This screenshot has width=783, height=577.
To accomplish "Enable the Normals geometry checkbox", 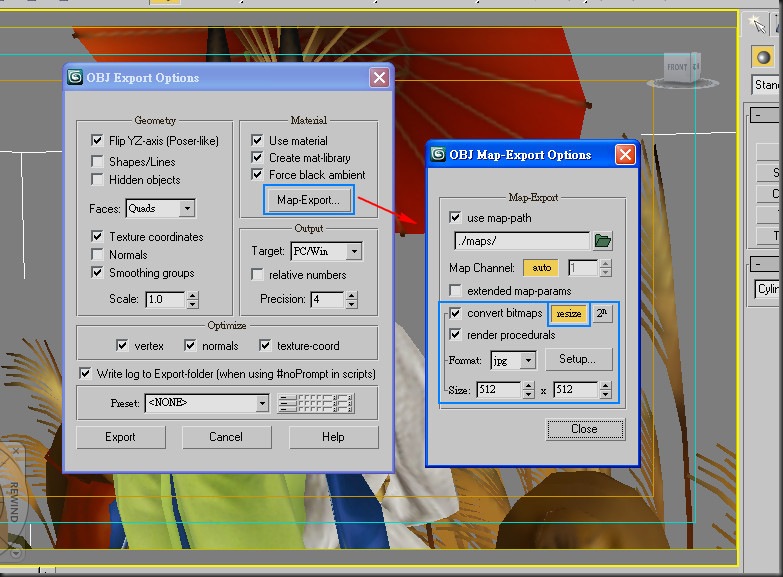I will [x=97, y=254].
